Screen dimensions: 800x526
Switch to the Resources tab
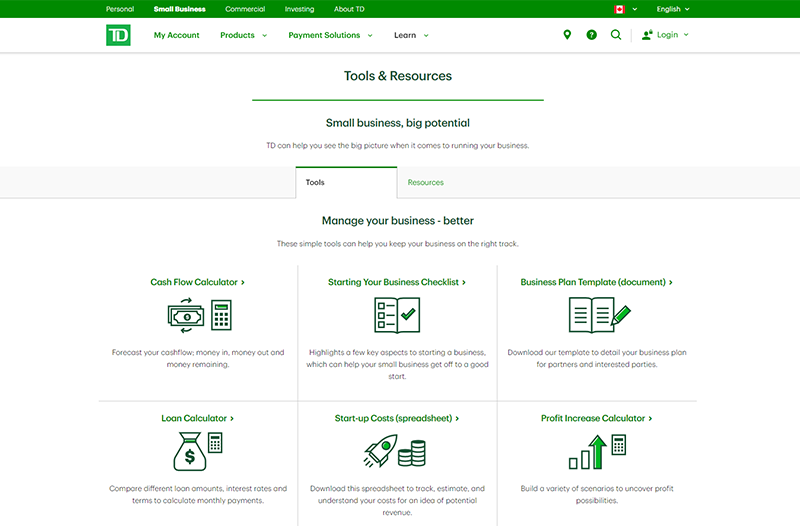pos(426,183)
